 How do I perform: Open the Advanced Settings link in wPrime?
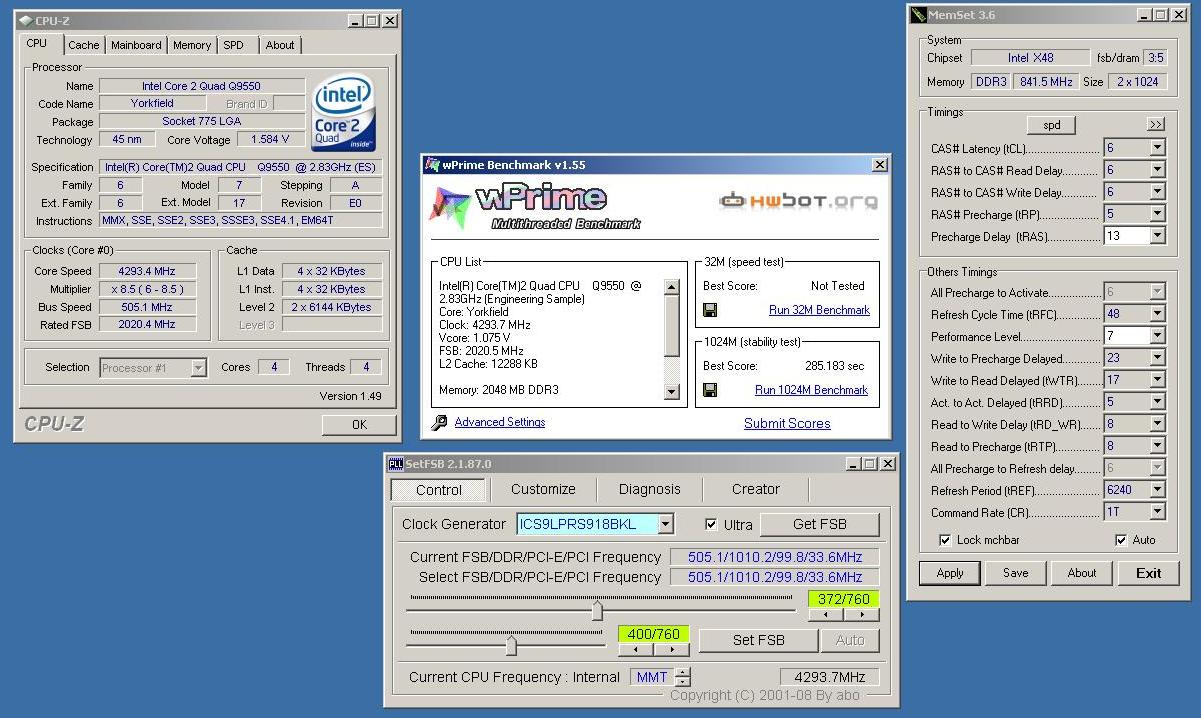click(x=500, y=422)
